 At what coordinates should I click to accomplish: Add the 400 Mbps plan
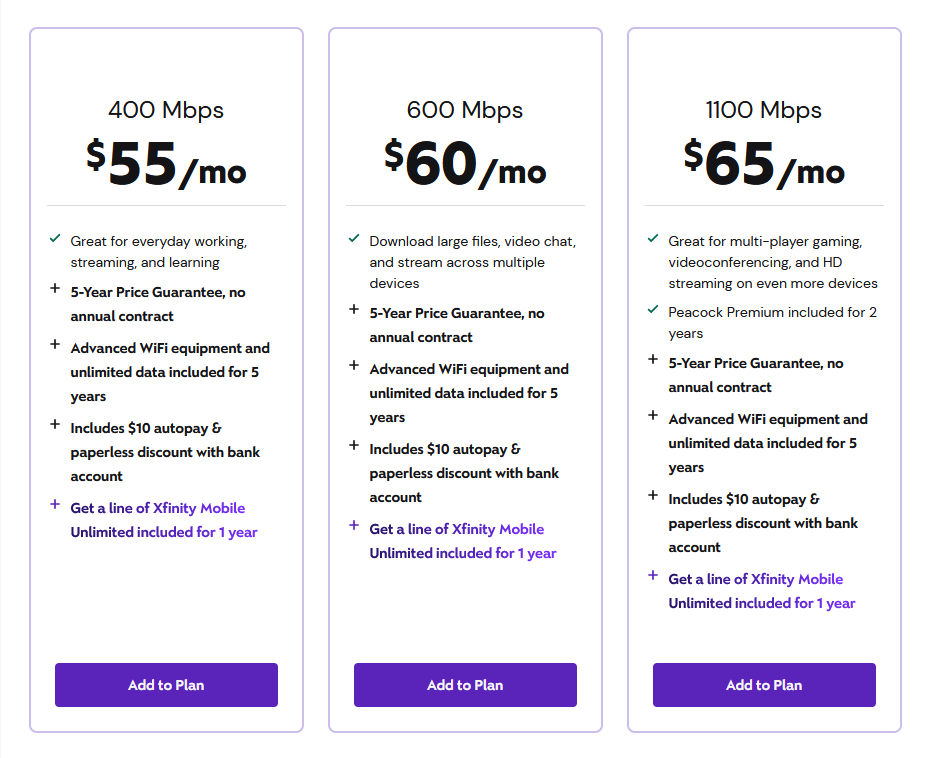pos(167,685)
